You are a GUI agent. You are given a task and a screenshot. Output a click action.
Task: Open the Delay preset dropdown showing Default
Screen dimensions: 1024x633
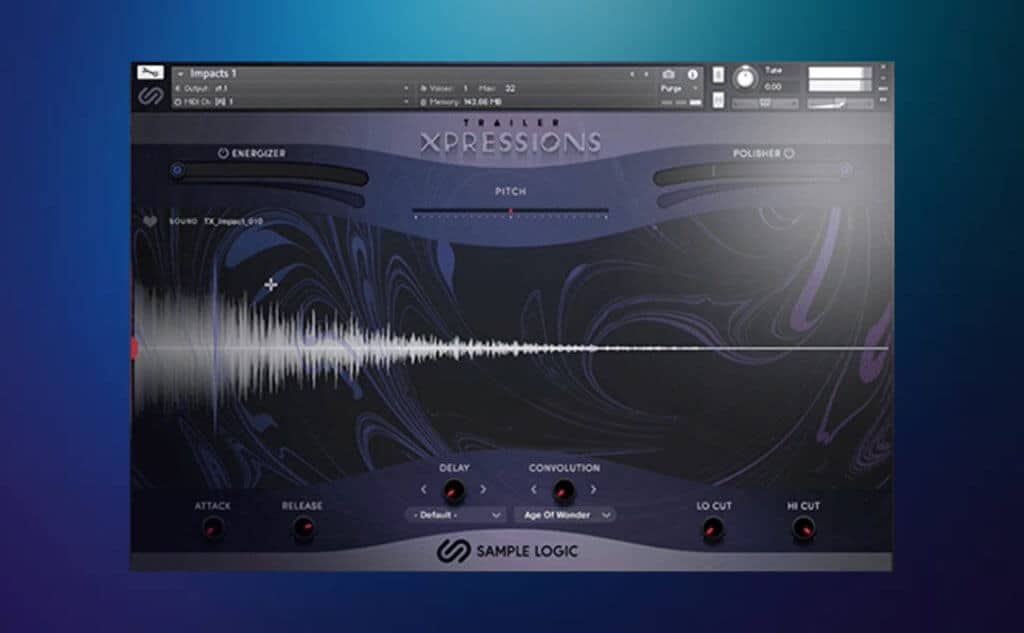[456, 515]
